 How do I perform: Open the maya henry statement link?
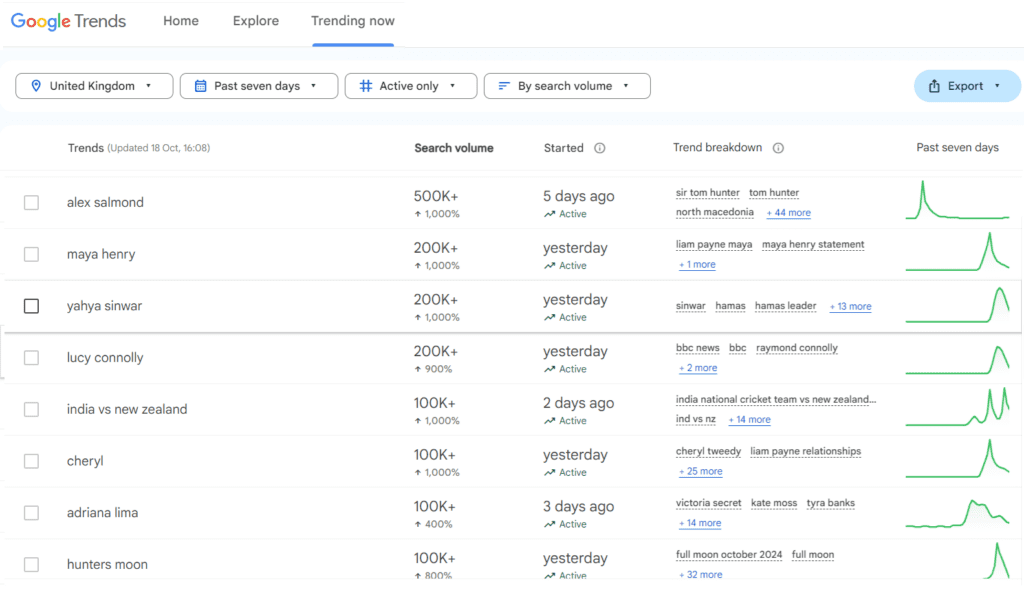(813, 244)
